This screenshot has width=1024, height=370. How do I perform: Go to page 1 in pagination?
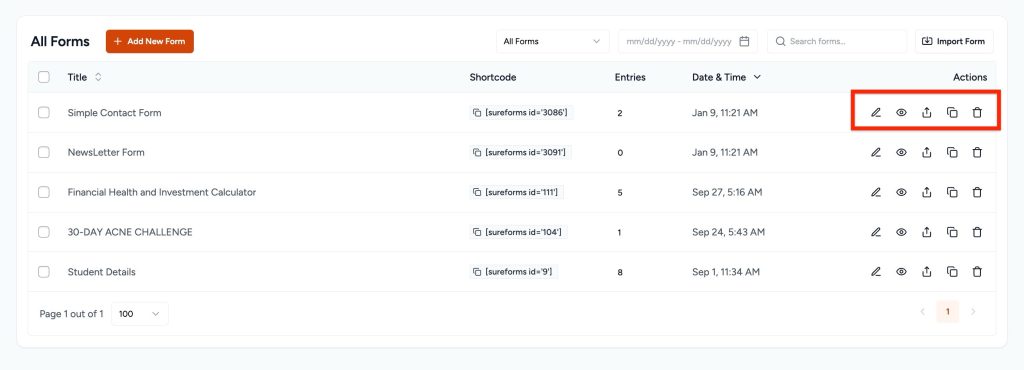948,312
